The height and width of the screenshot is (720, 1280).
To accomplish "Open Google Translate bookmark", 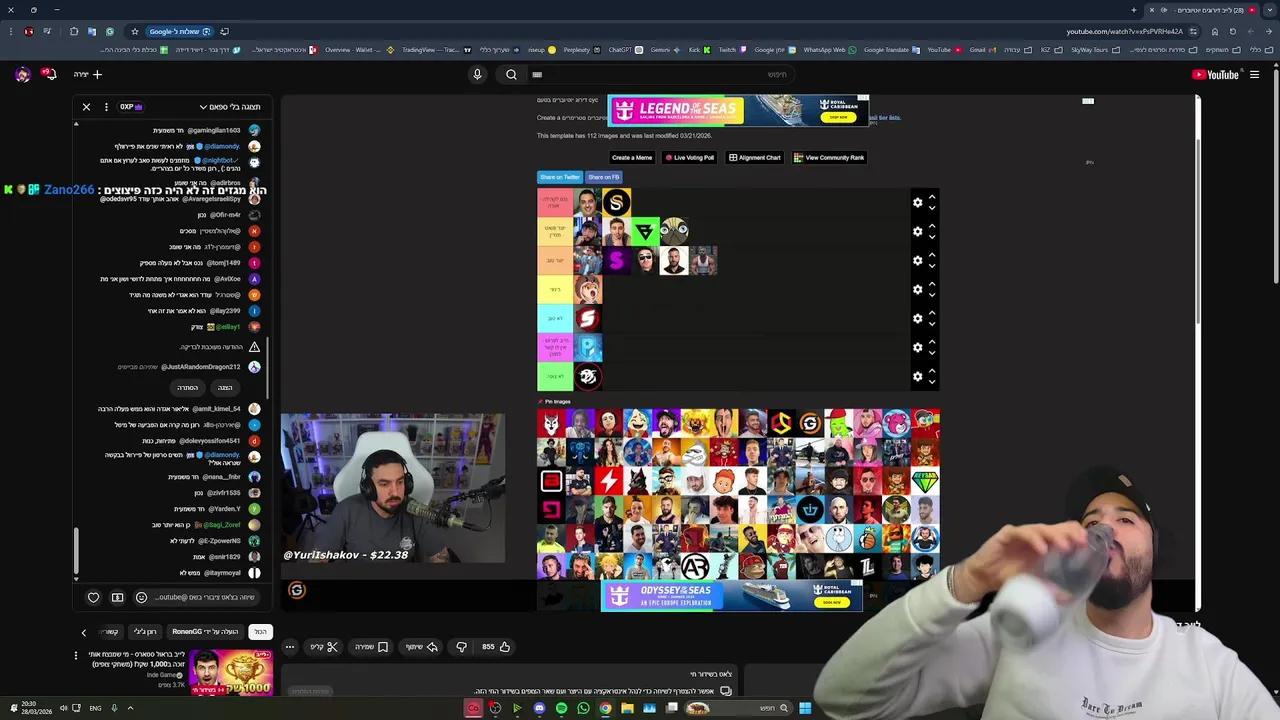I will click(891, 50).
